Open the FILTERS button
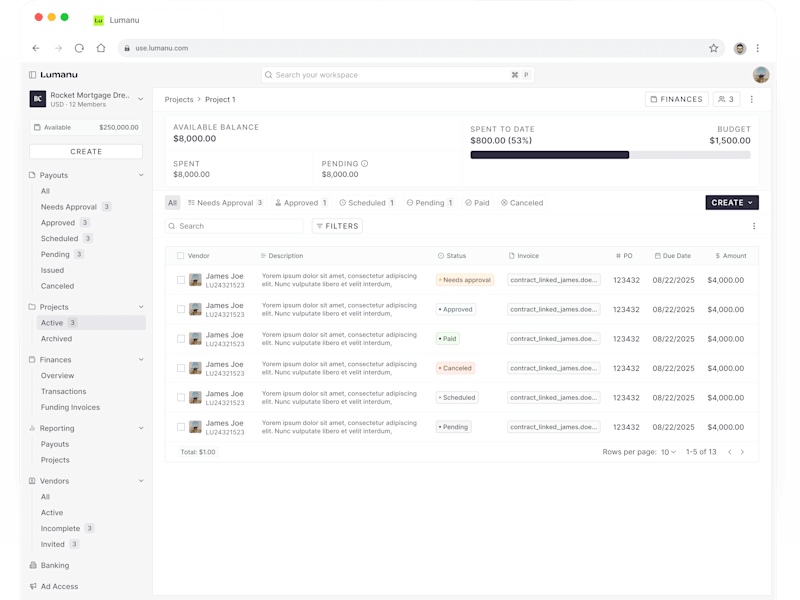800x600 pixels. 337,226
